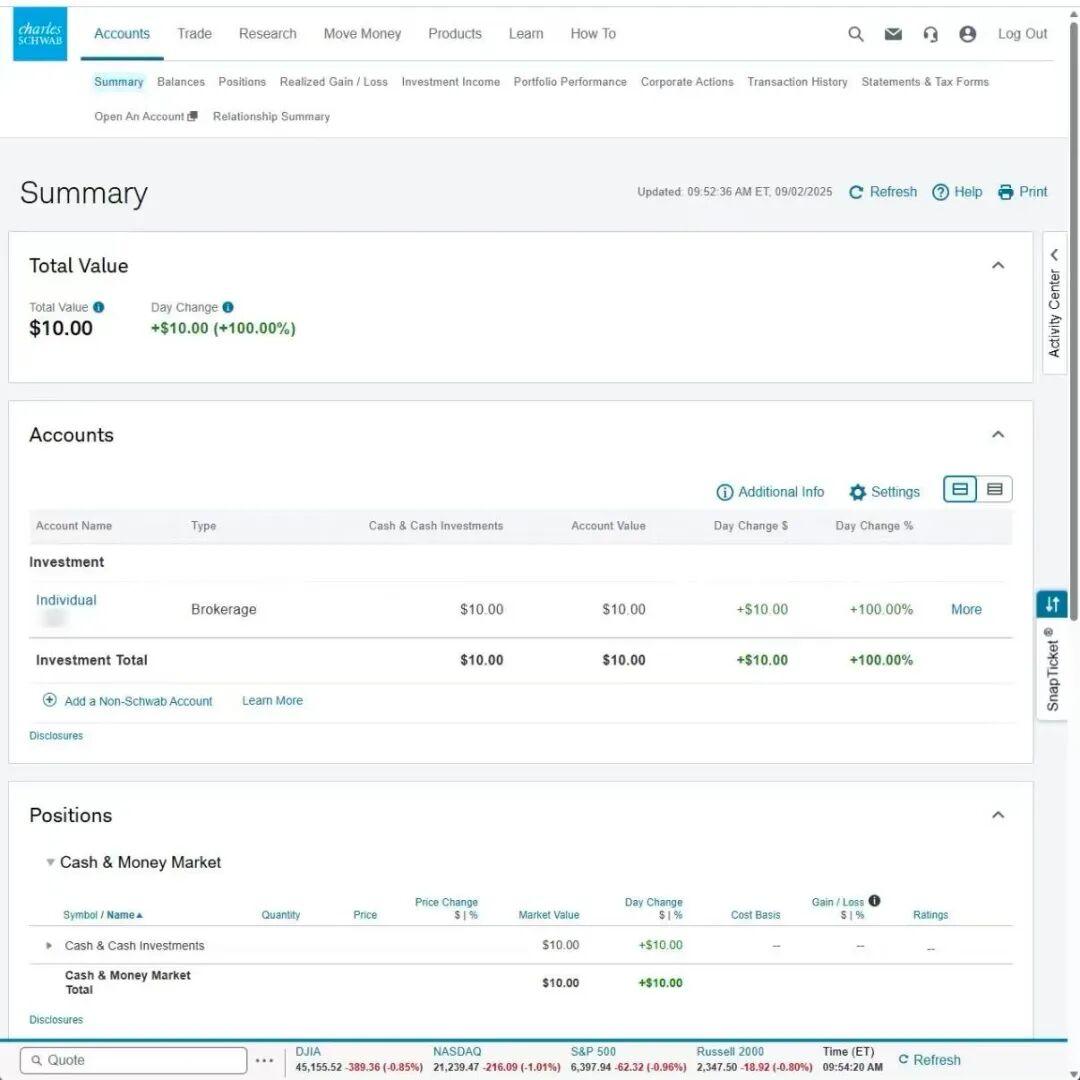1080x1080 pixels.
Task: Open the Trade main menu
Action: click(x=194, y=34)
